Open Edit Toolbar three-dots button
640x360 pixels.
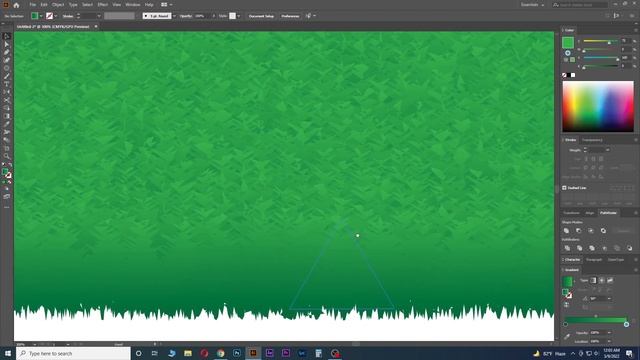pos(7,207)
